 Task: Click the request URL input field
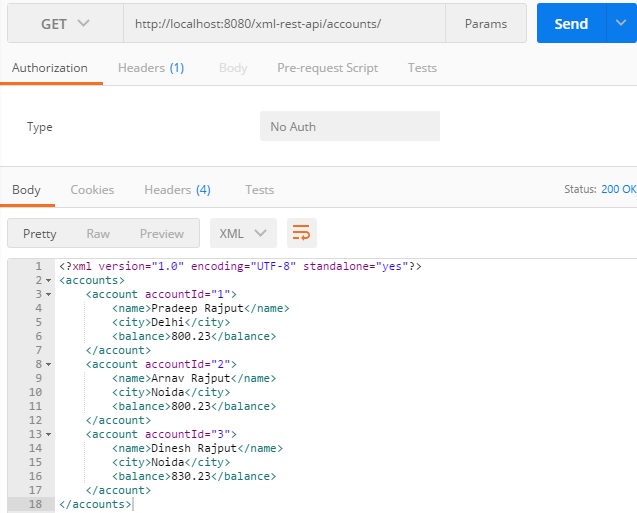tap(284, 24)
